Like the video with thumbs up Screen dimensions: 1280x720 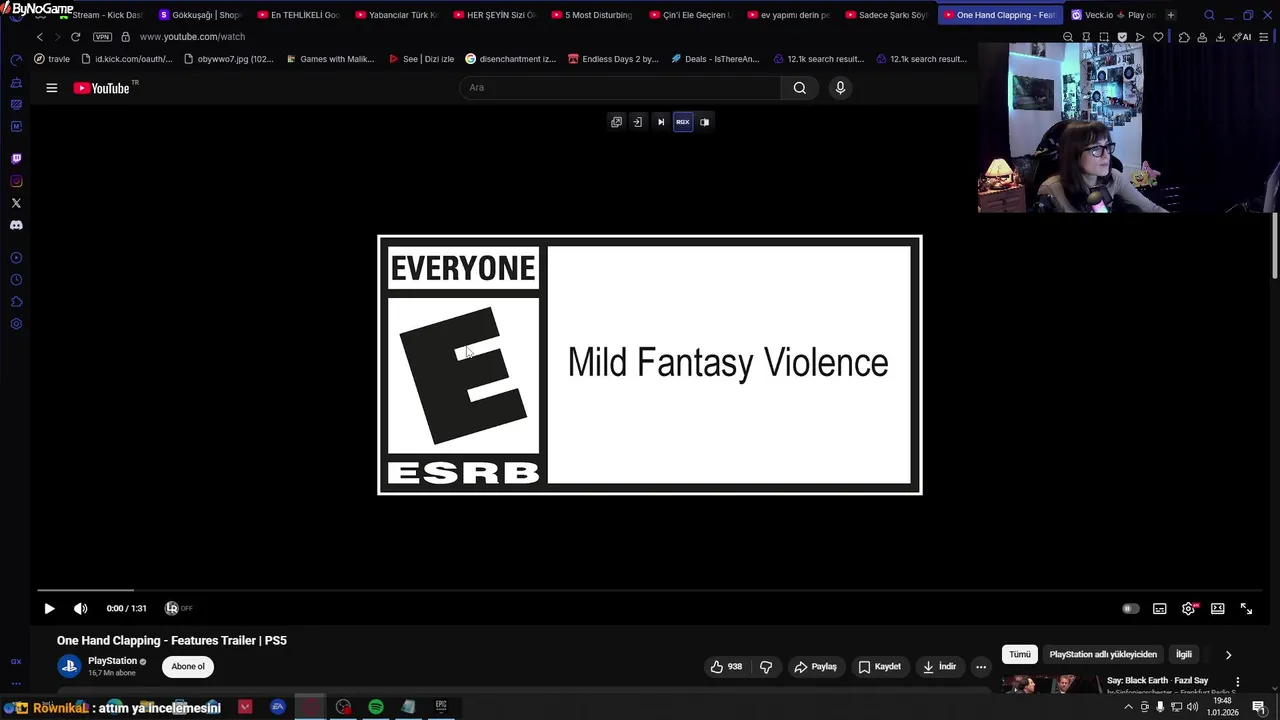click(x=727, y=666)
